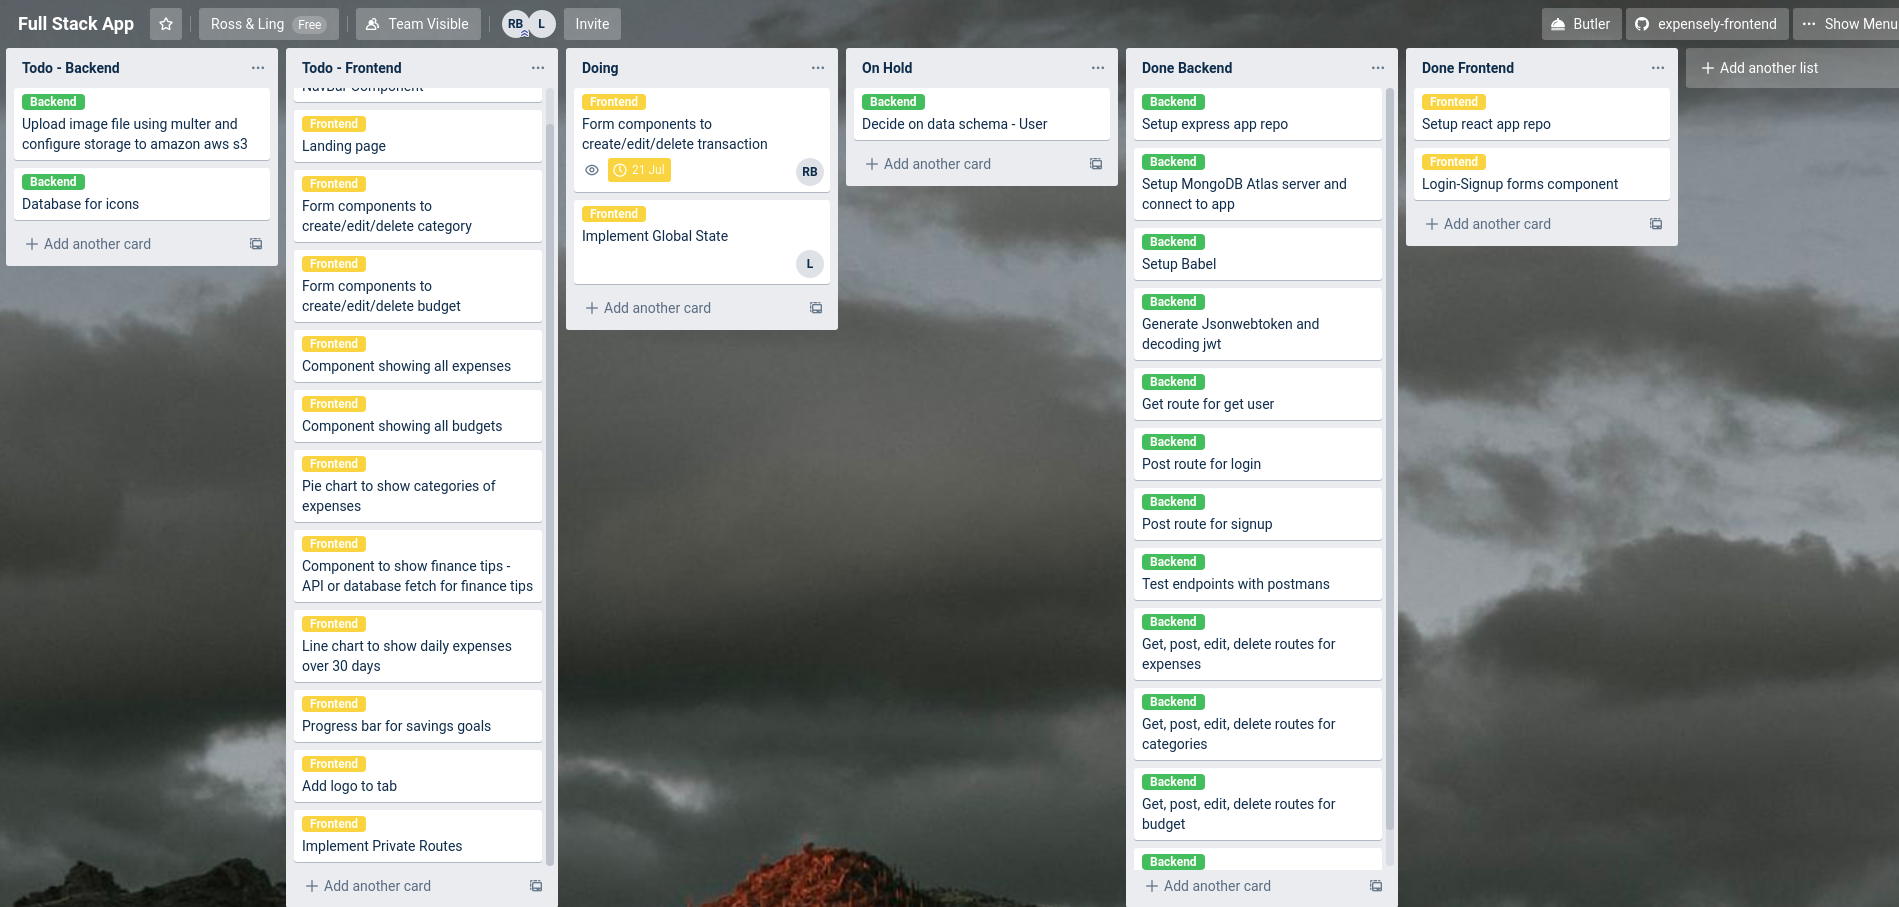Open Component showing all expenses card
1899x907 pixels.
click(418, 356)
